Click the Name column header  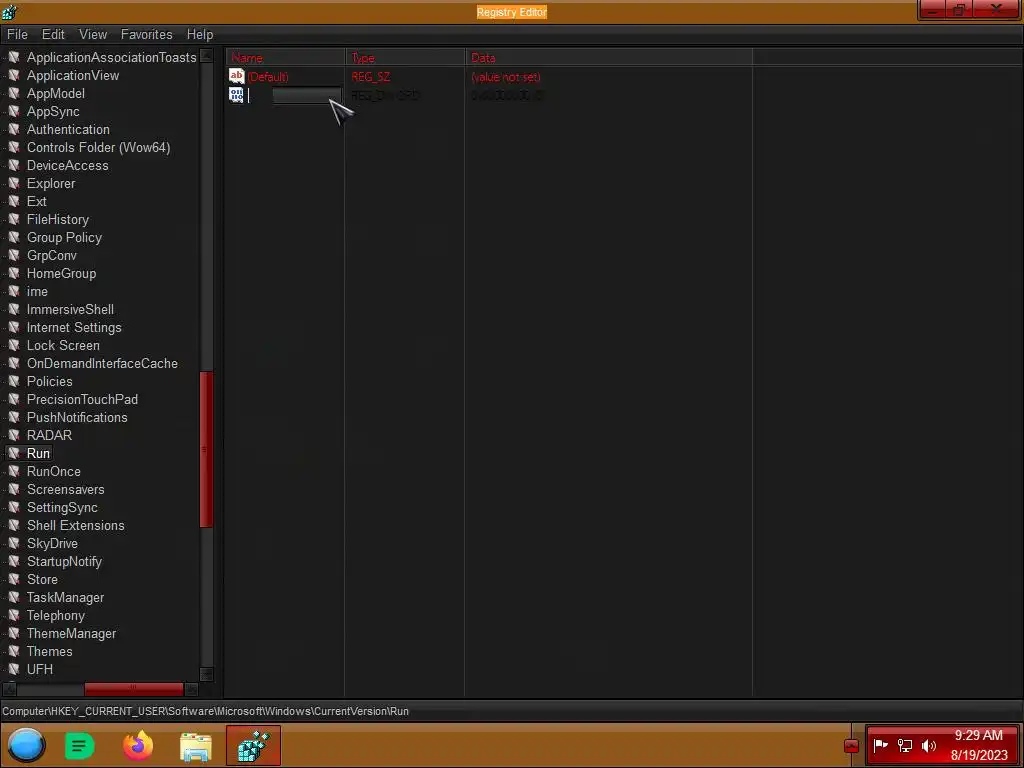click(285, 57)
